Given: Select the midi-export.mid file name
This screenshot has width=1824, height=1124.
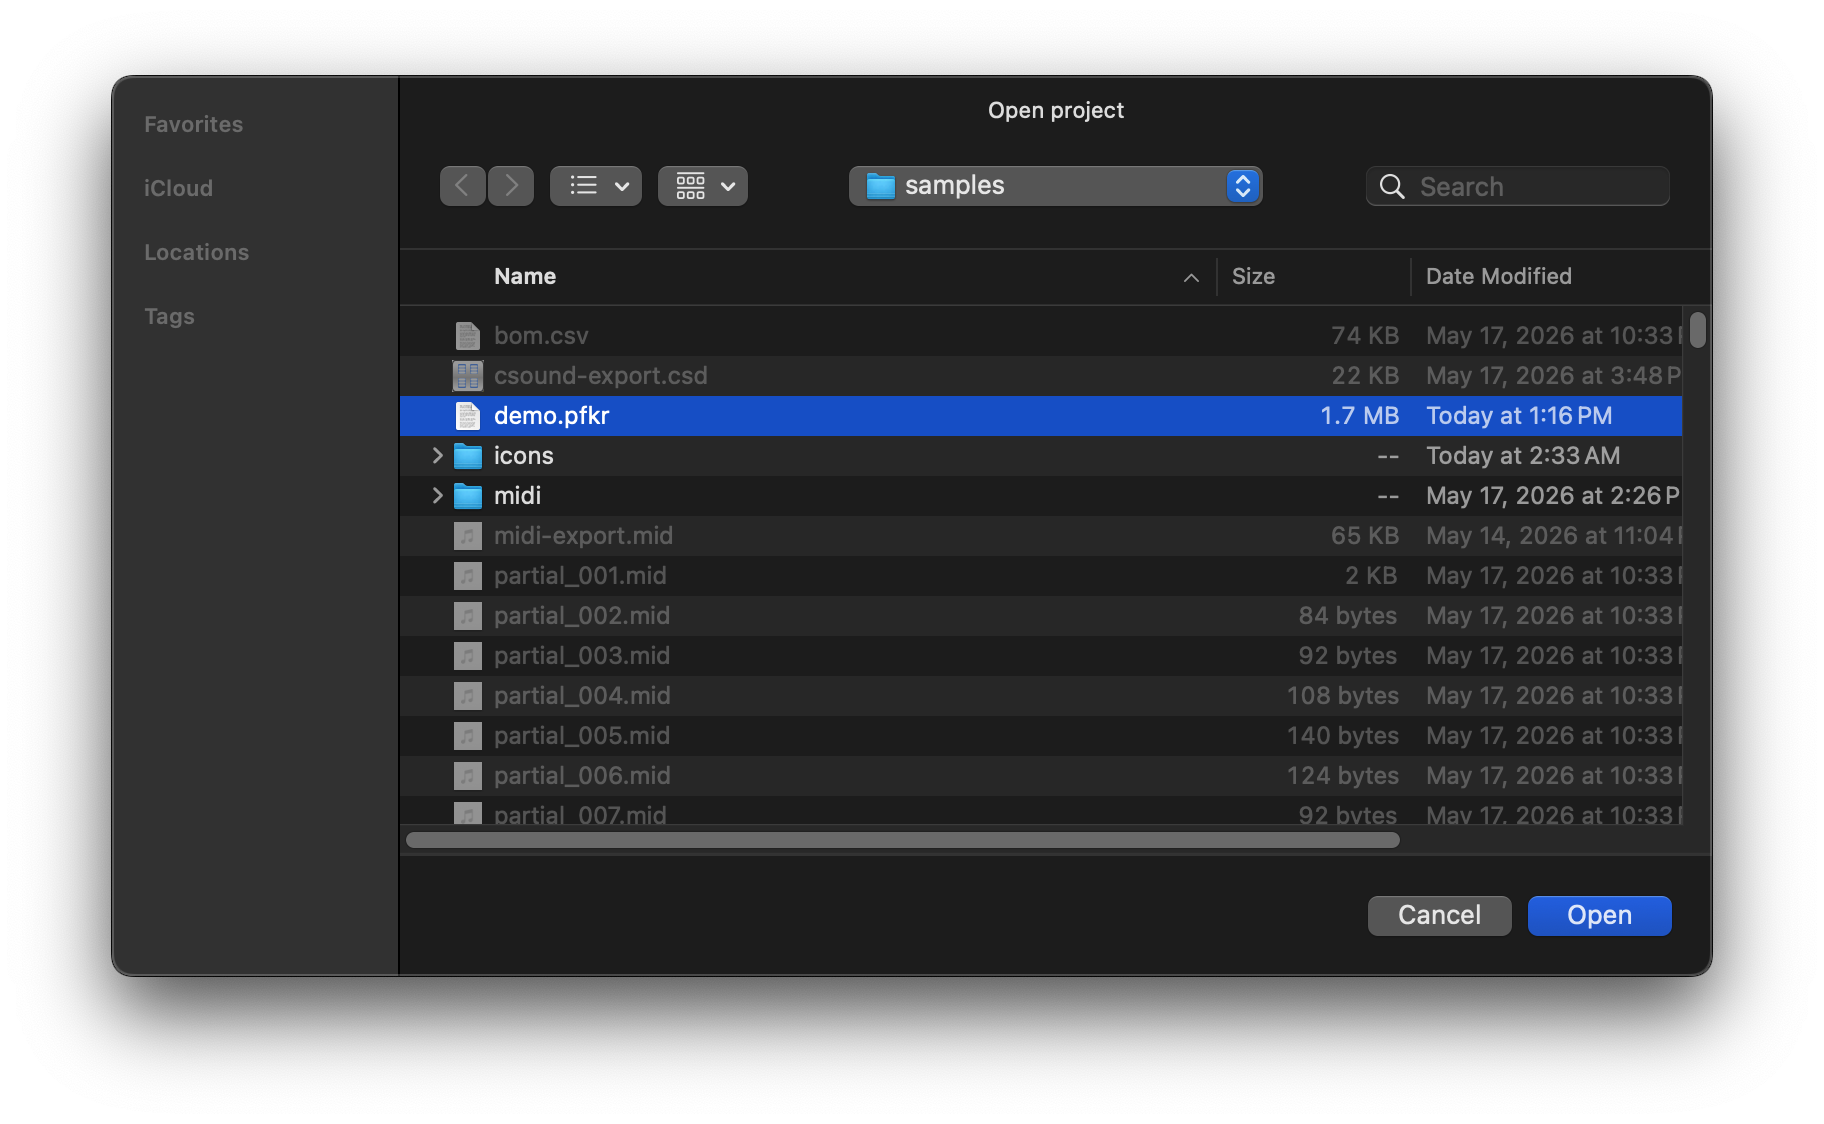Looking at the screenshot, I should click(x=584, y=536).
